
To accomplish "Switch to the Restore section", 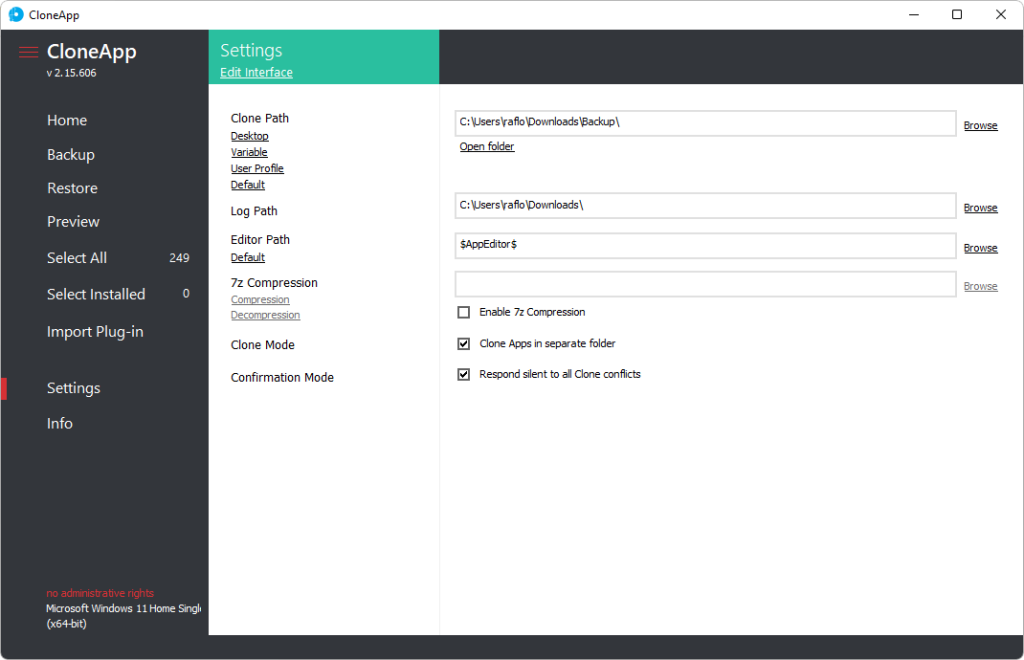I will [x=72, y=187].
